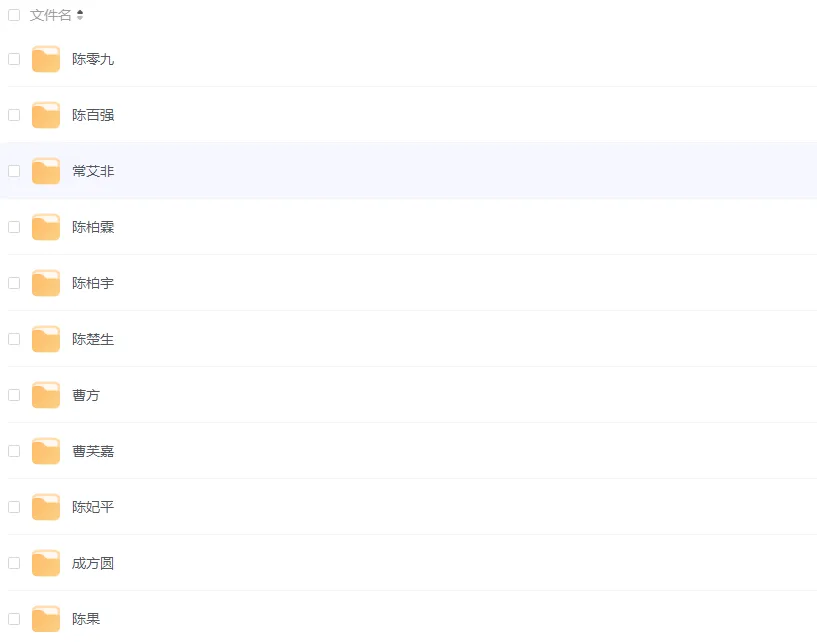The image size is (817, 642).
Task: Click the folder icon beside 曹芙嘉
Action: 46,451
